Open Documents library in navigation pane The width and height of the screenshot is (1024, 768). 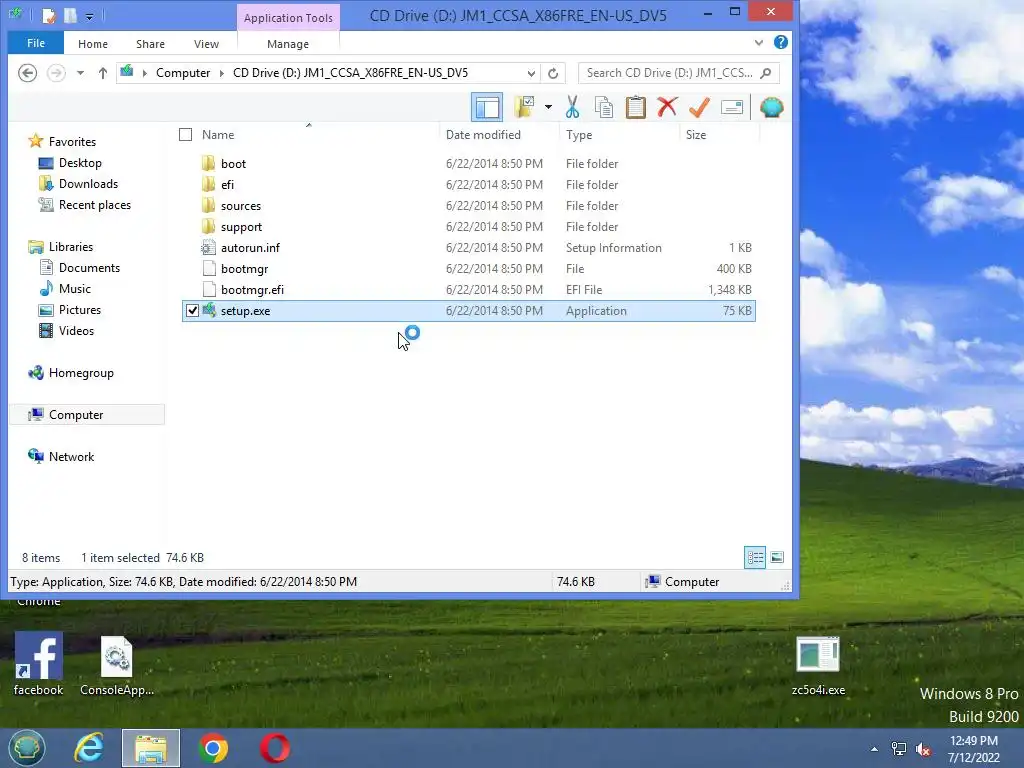coord(89,268)
